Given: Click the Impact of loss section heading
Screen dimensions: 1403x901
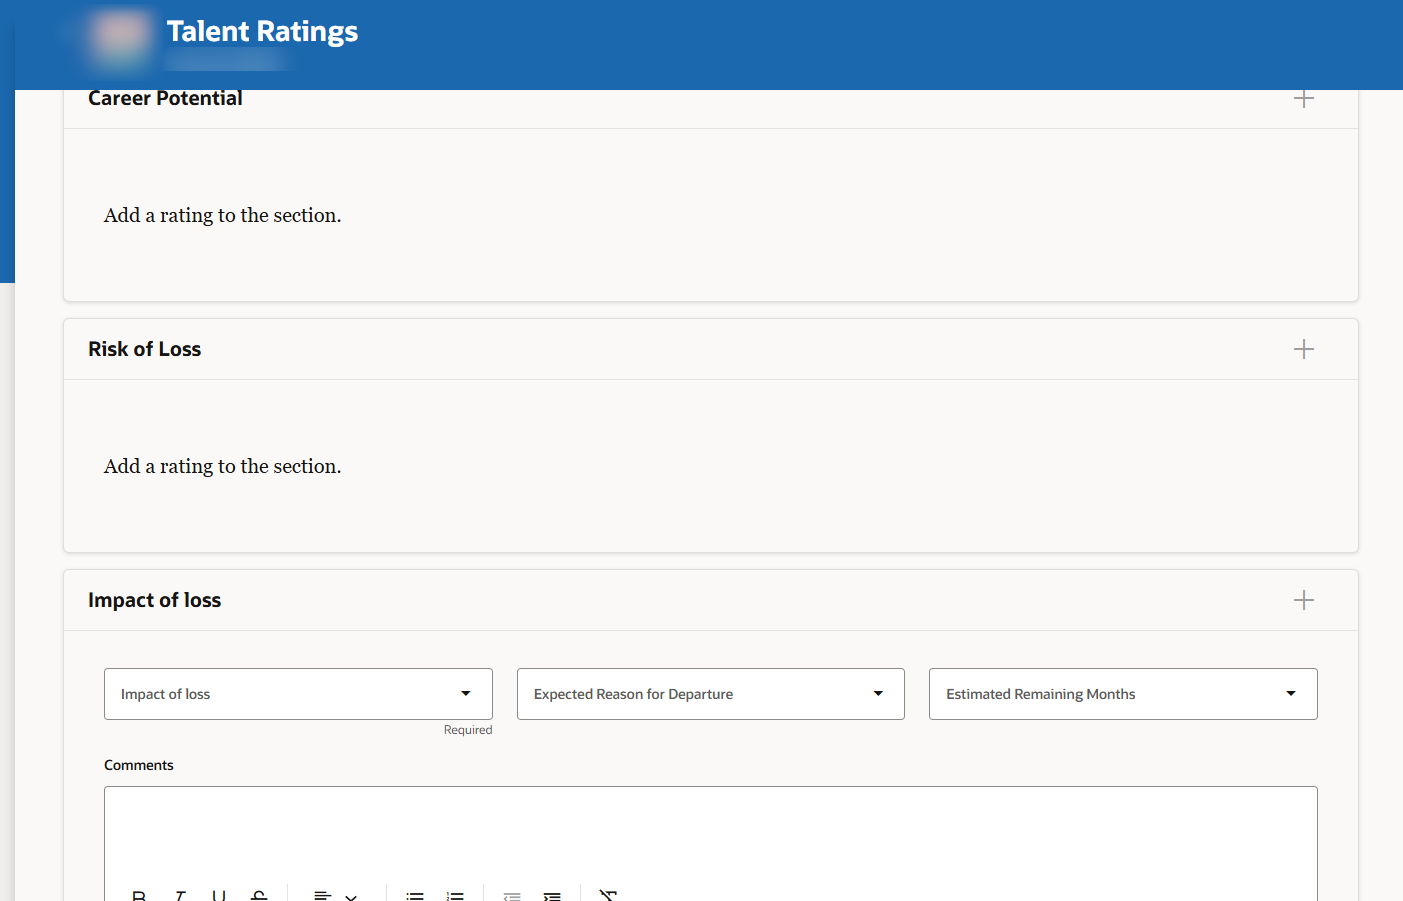Looking at the screenshot, I should [155, 600].
